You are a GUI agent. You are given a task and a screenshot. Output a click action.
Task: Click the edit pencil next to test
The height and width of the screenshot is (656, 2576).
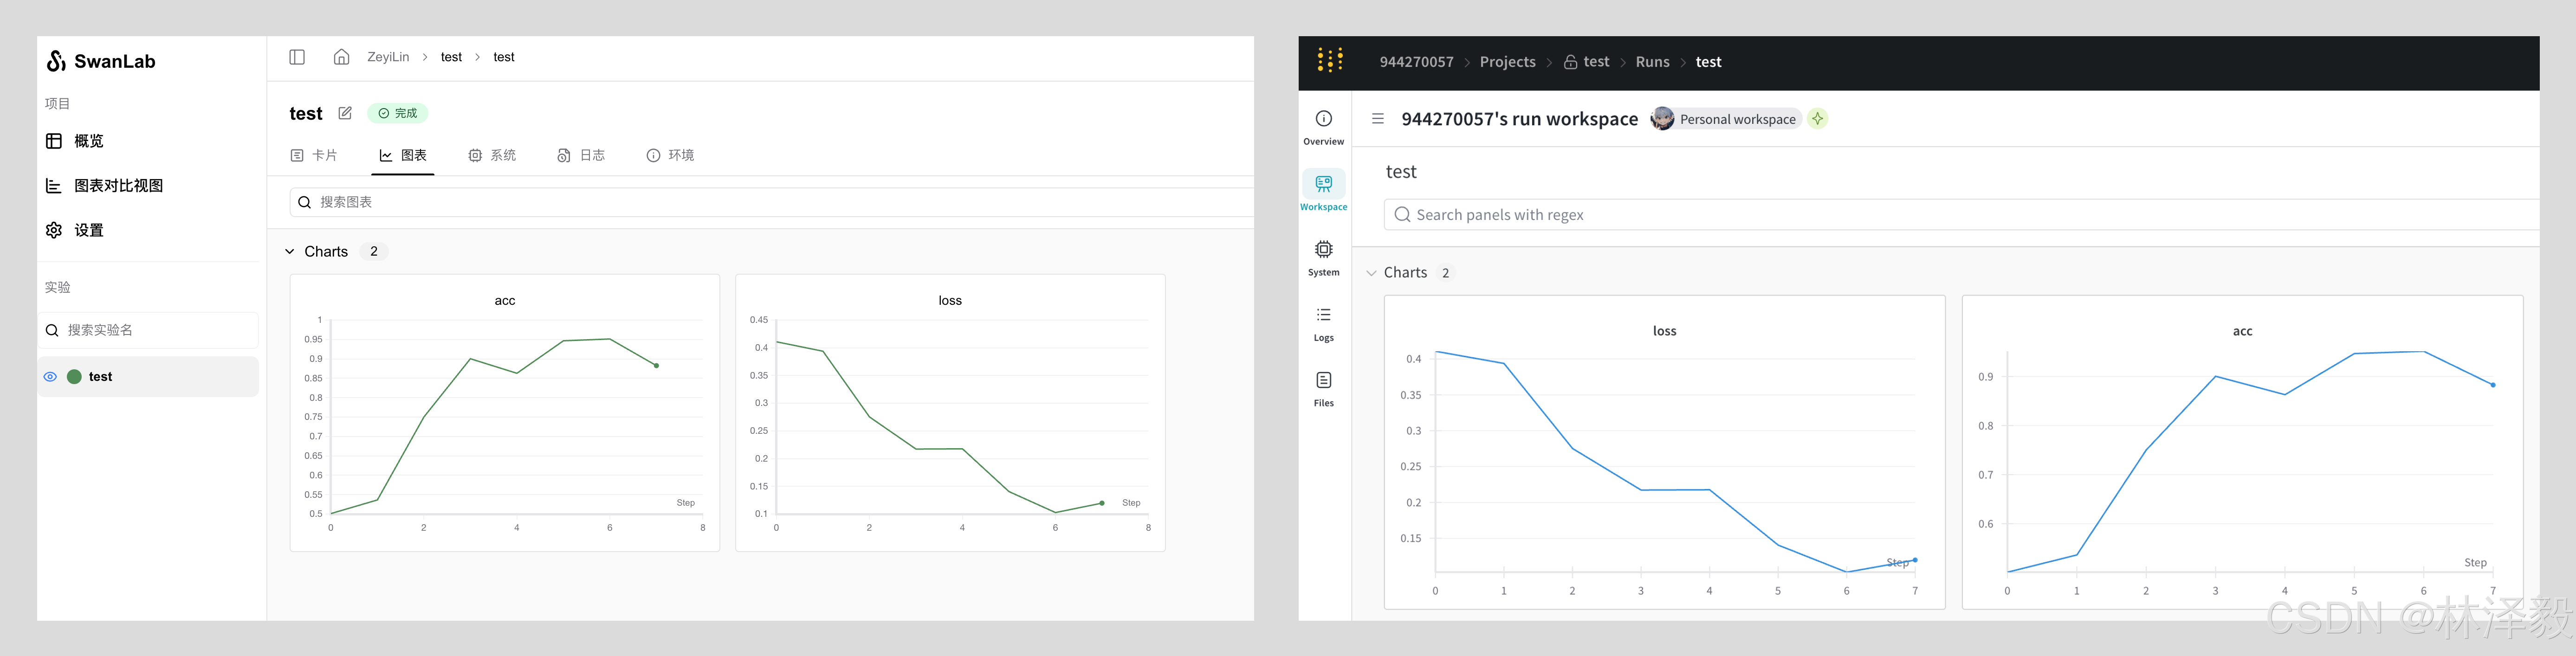click(x=345, y=113)
